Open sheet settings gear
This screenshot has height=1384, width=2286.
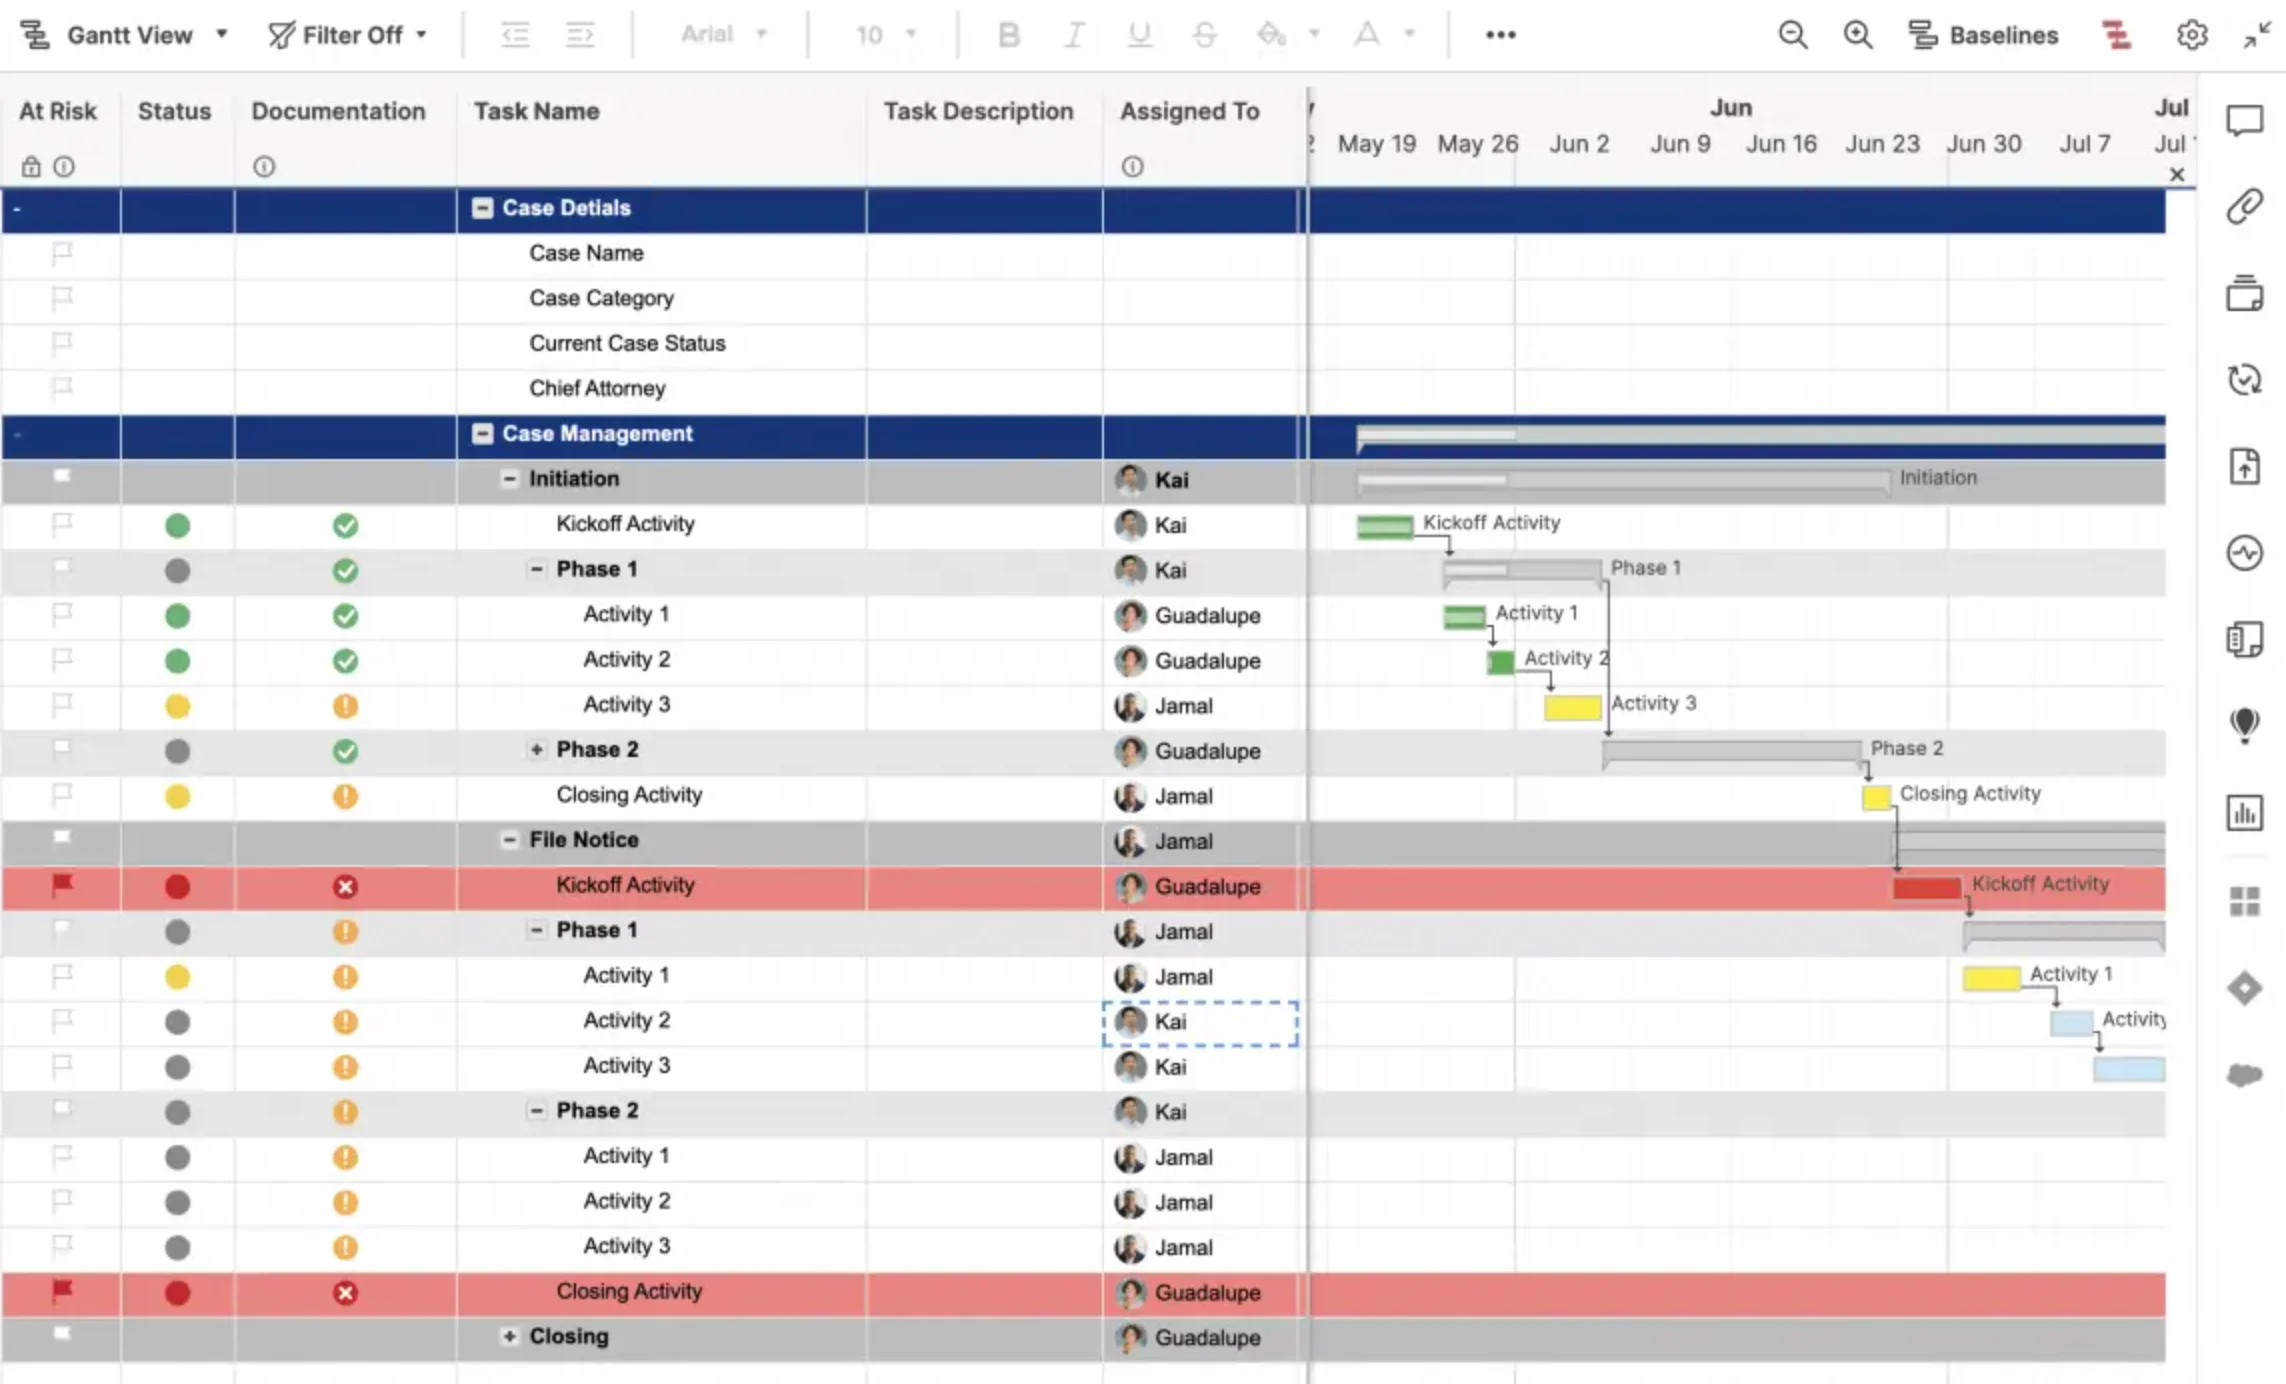(2191, 34)
